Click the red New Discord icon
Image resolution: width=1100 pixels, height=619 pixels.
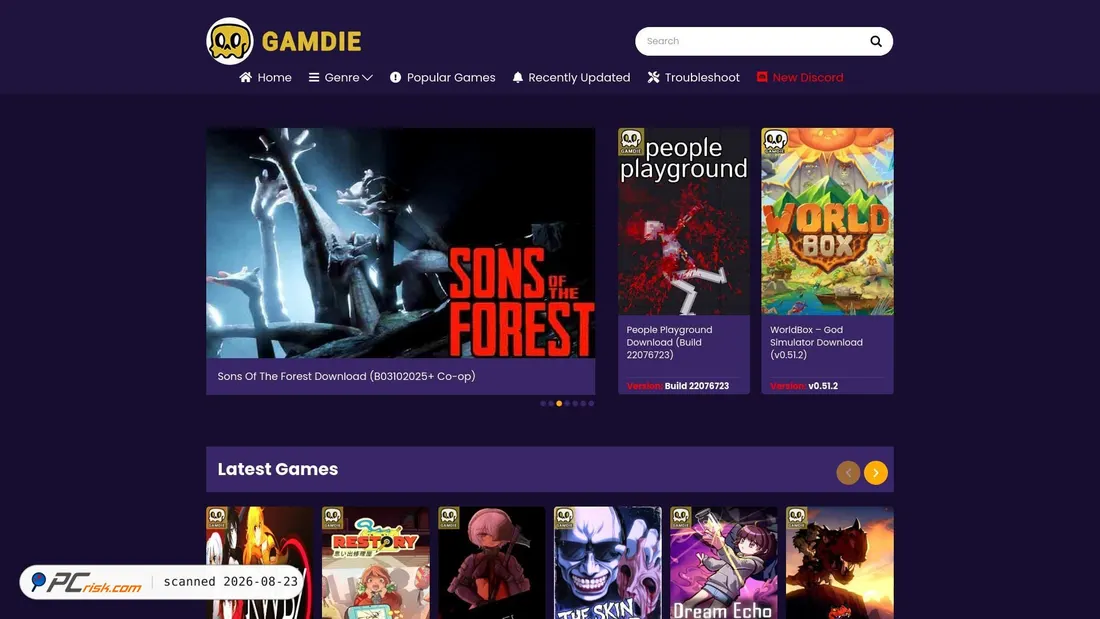click(x=762, y=77)
